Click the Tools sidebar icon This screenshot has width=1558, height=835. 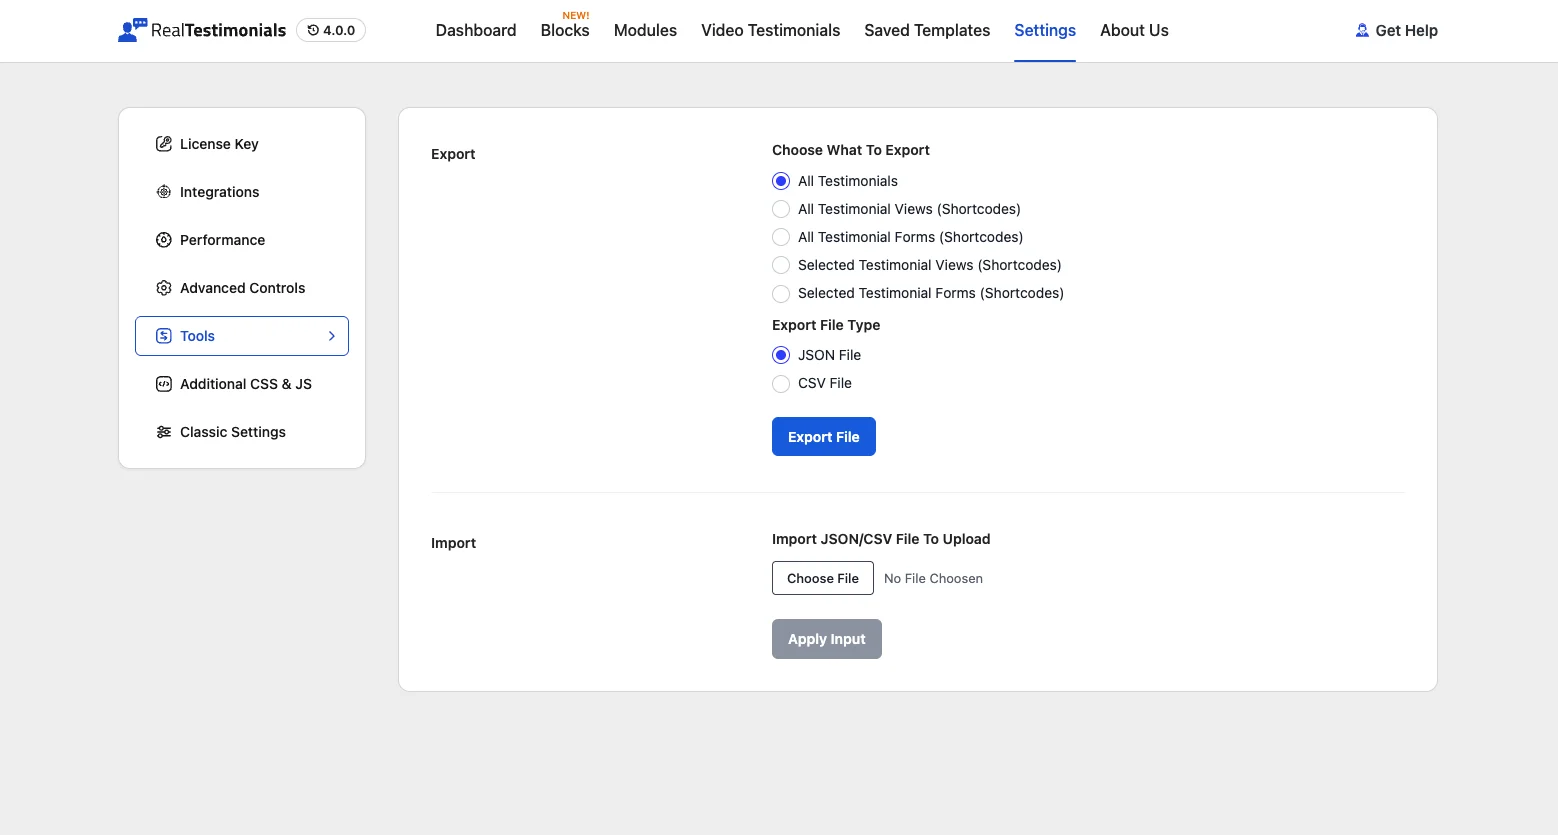coord(164,336)
